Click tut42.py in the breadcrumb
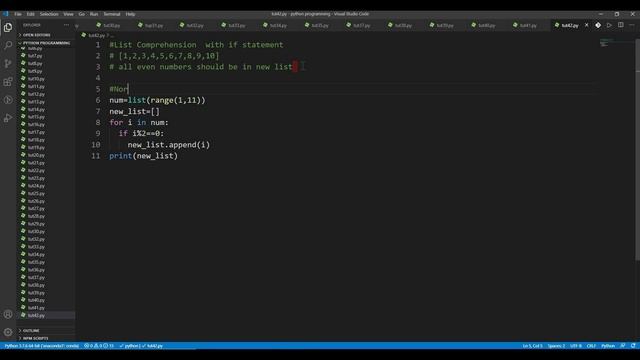This screenshot has height=360, width=640. (x=96, y=36)
